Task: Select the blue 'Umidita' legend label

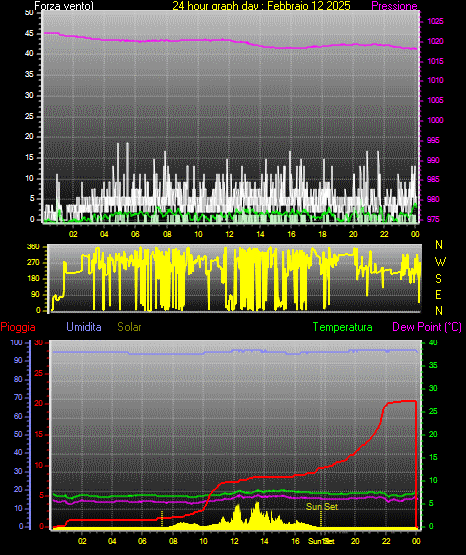Action: click(x=84, y=327)
